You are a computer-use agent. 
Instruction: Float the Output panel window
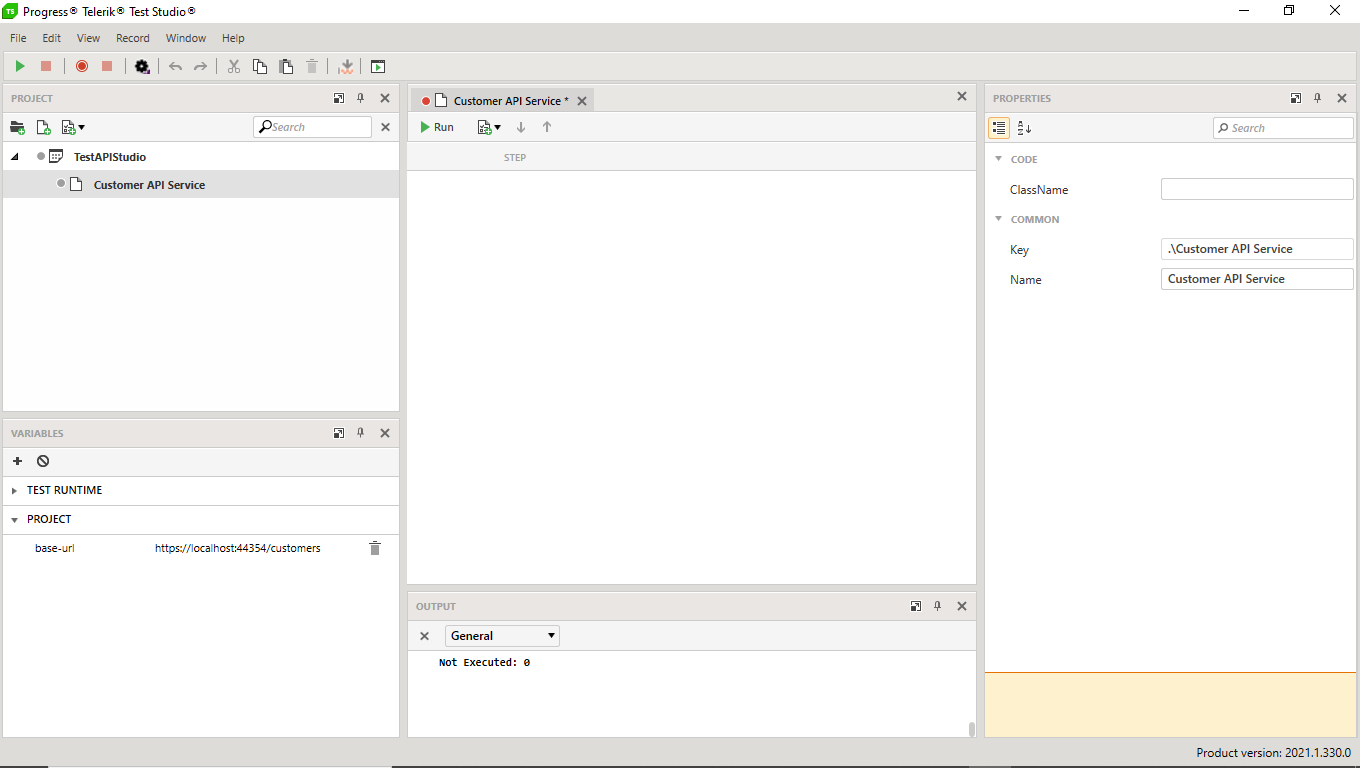[x=916, y=606]
